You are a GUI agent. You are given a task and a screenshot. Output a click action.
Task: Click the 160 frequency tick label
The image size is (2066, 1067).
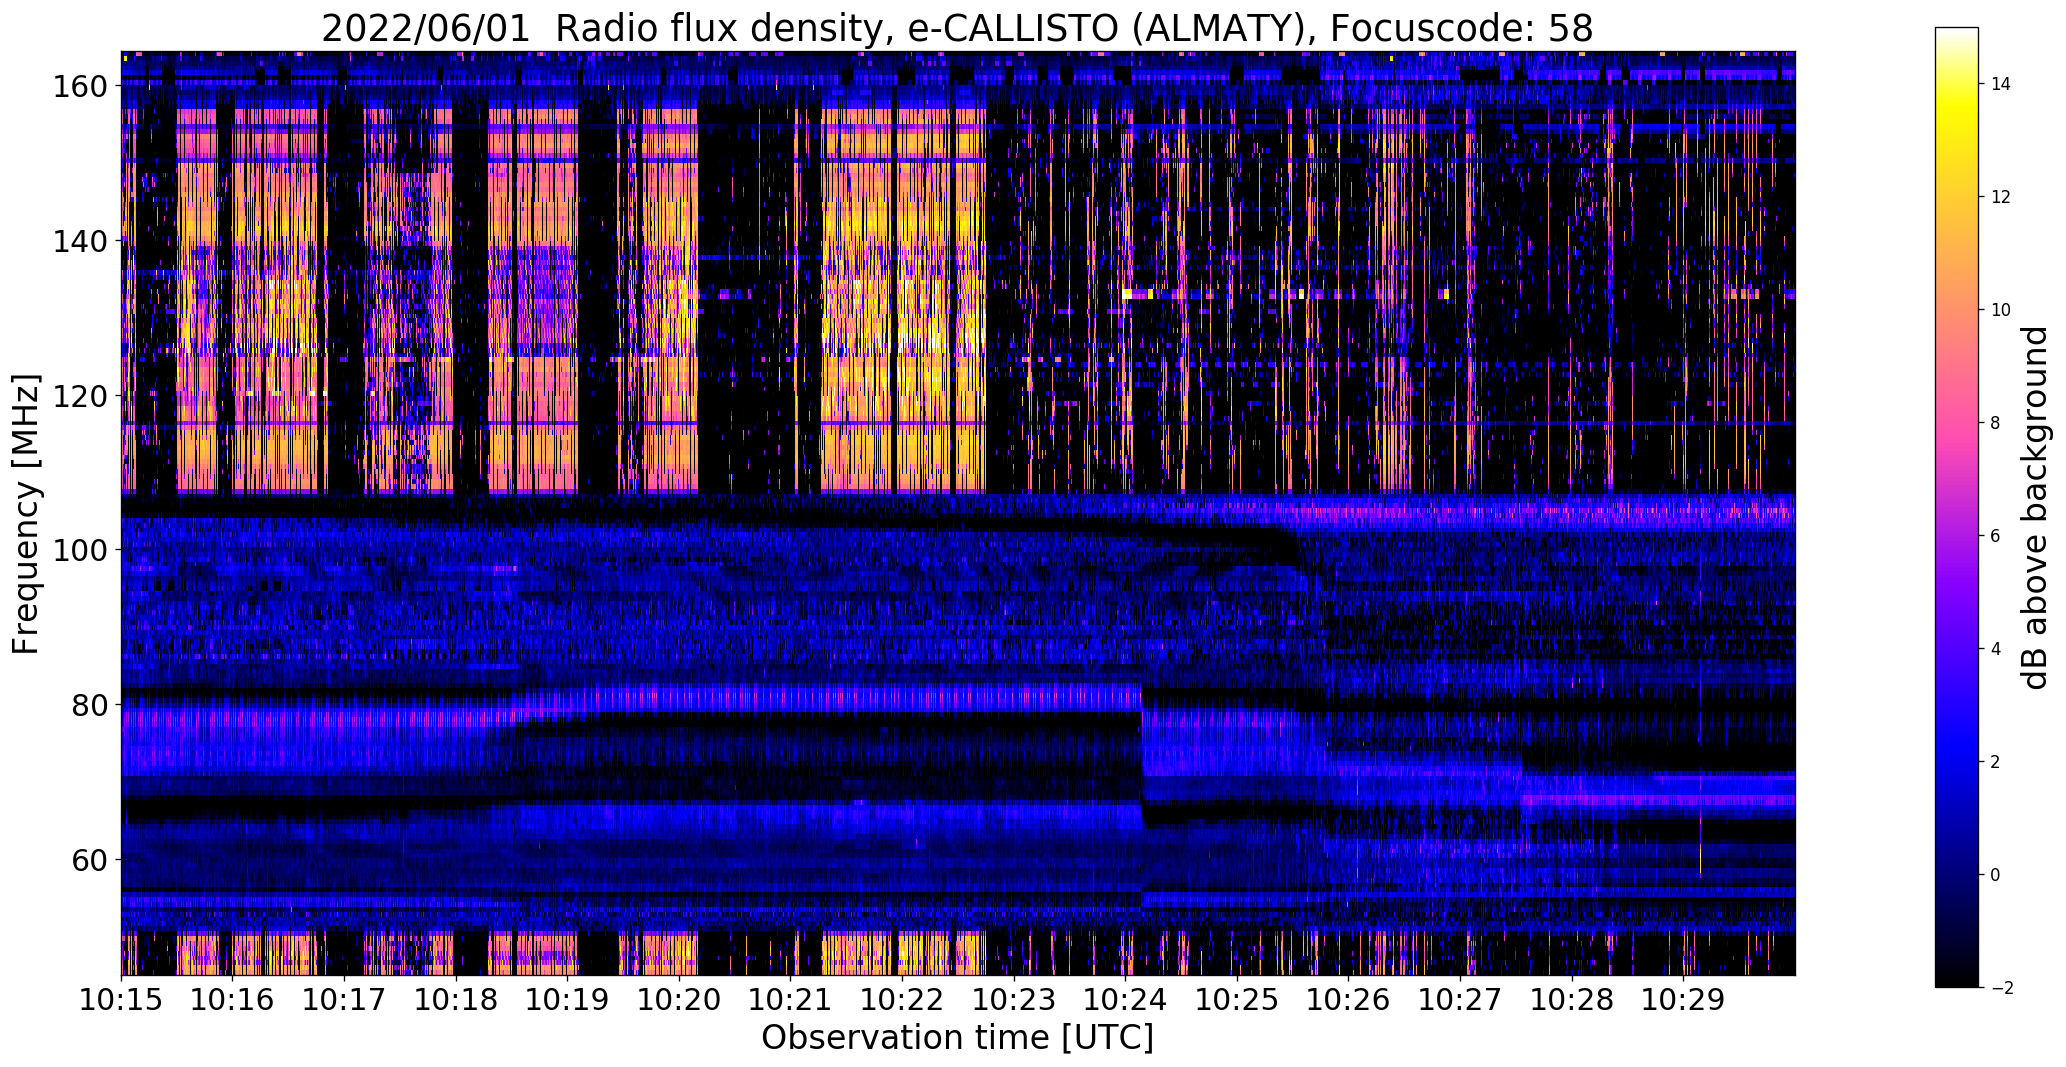(x=80, y=87)
